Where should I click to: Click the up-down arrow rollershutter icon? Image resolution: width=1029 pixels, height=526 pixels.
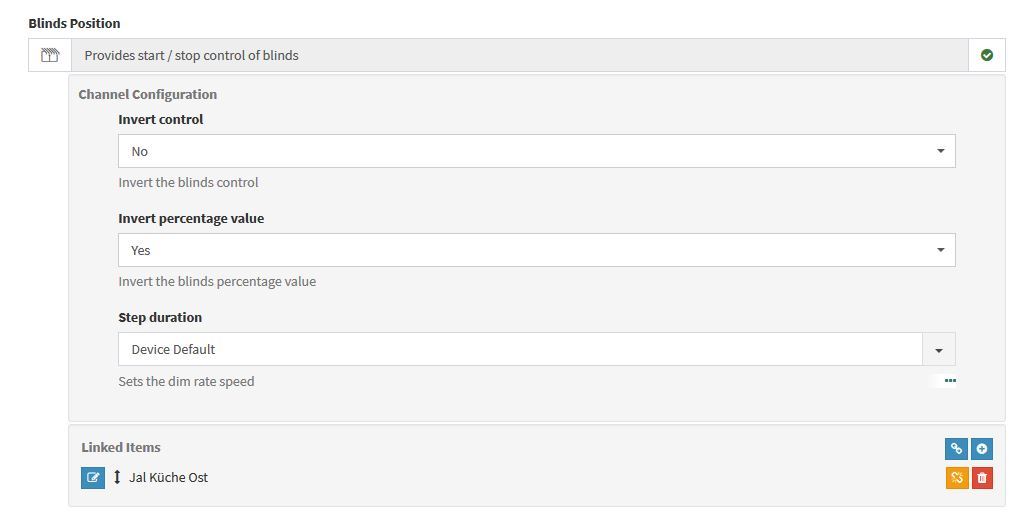117,478
